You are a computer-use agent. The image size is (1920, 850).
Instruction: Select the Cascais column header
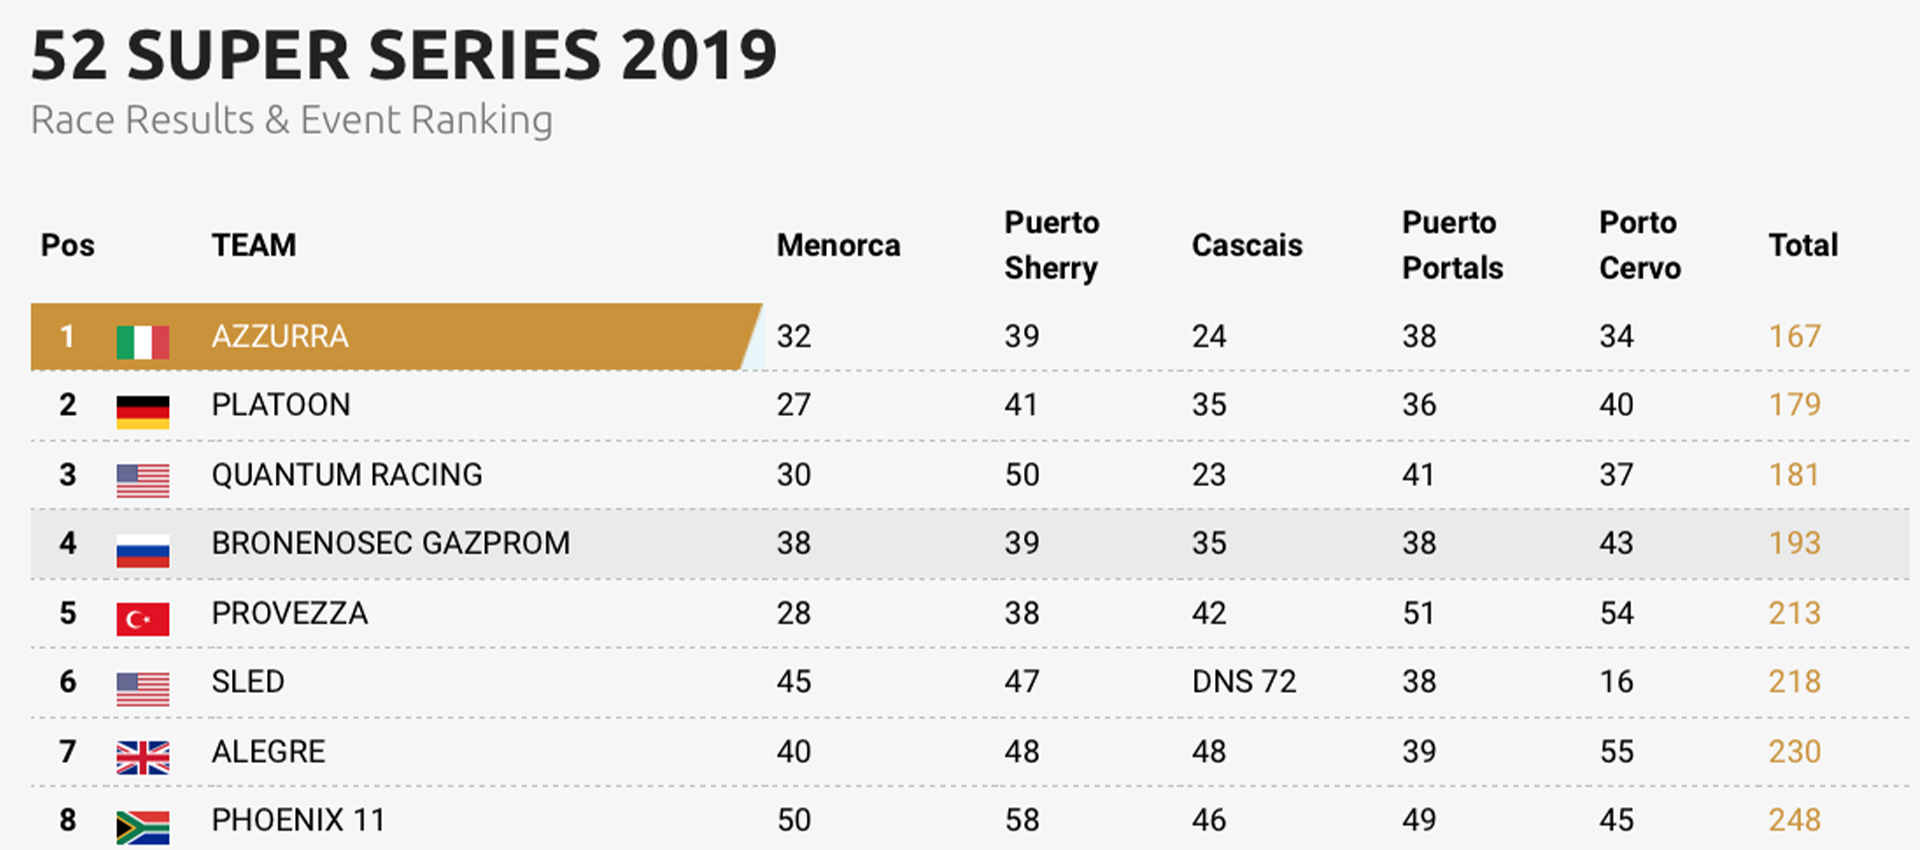1247,245
